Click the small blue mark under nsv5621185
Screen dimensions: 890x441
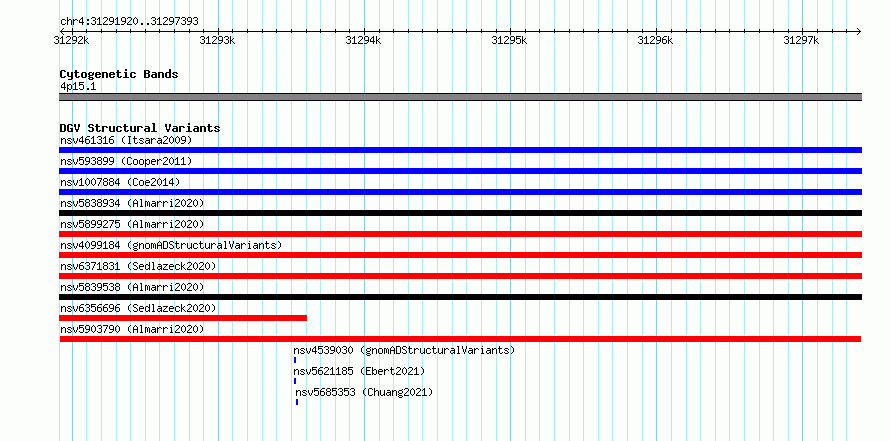click(295, 381)
